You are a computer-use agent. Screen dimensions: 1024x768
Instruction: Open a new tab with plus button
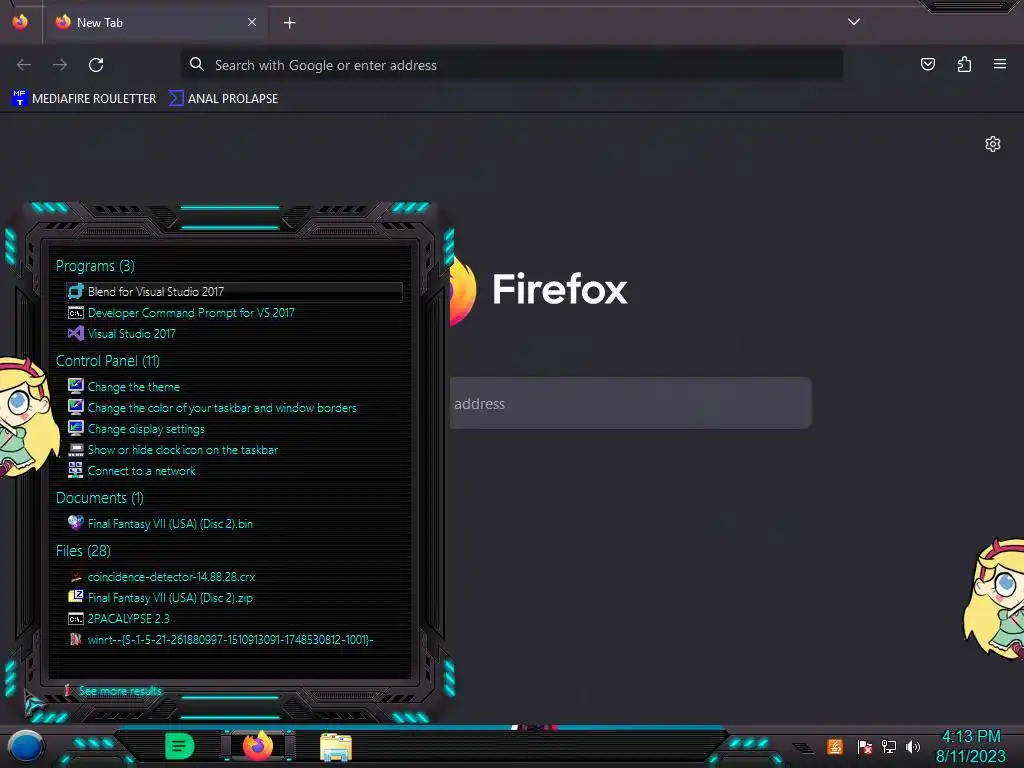coord(289,23)
